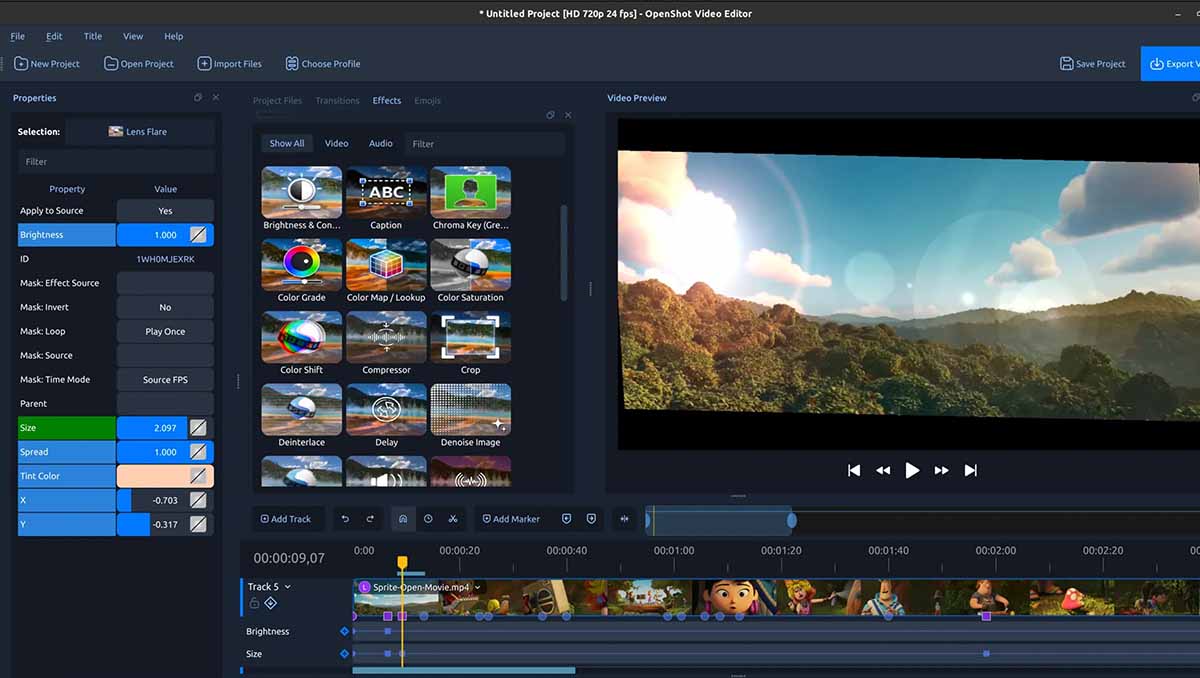Image resolution: width=1200 pixels, height=678 pixels.
Task: Open X keyframe curve button
Action: 199,500
